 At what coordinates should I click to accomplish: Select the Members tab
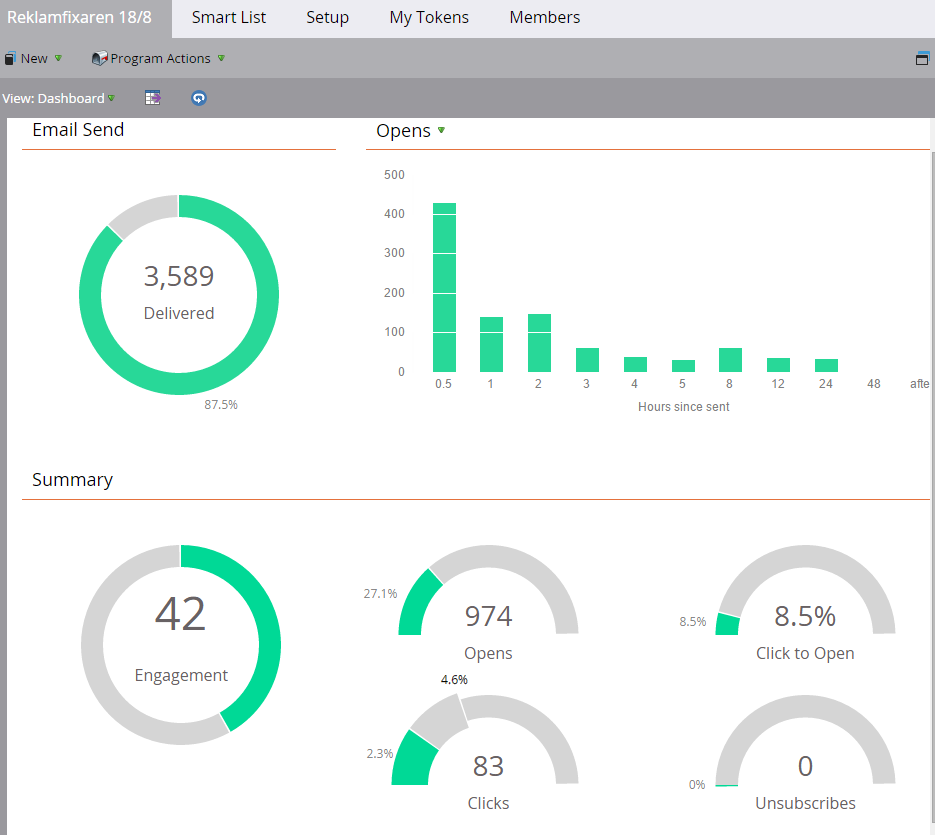coord(544,18)
